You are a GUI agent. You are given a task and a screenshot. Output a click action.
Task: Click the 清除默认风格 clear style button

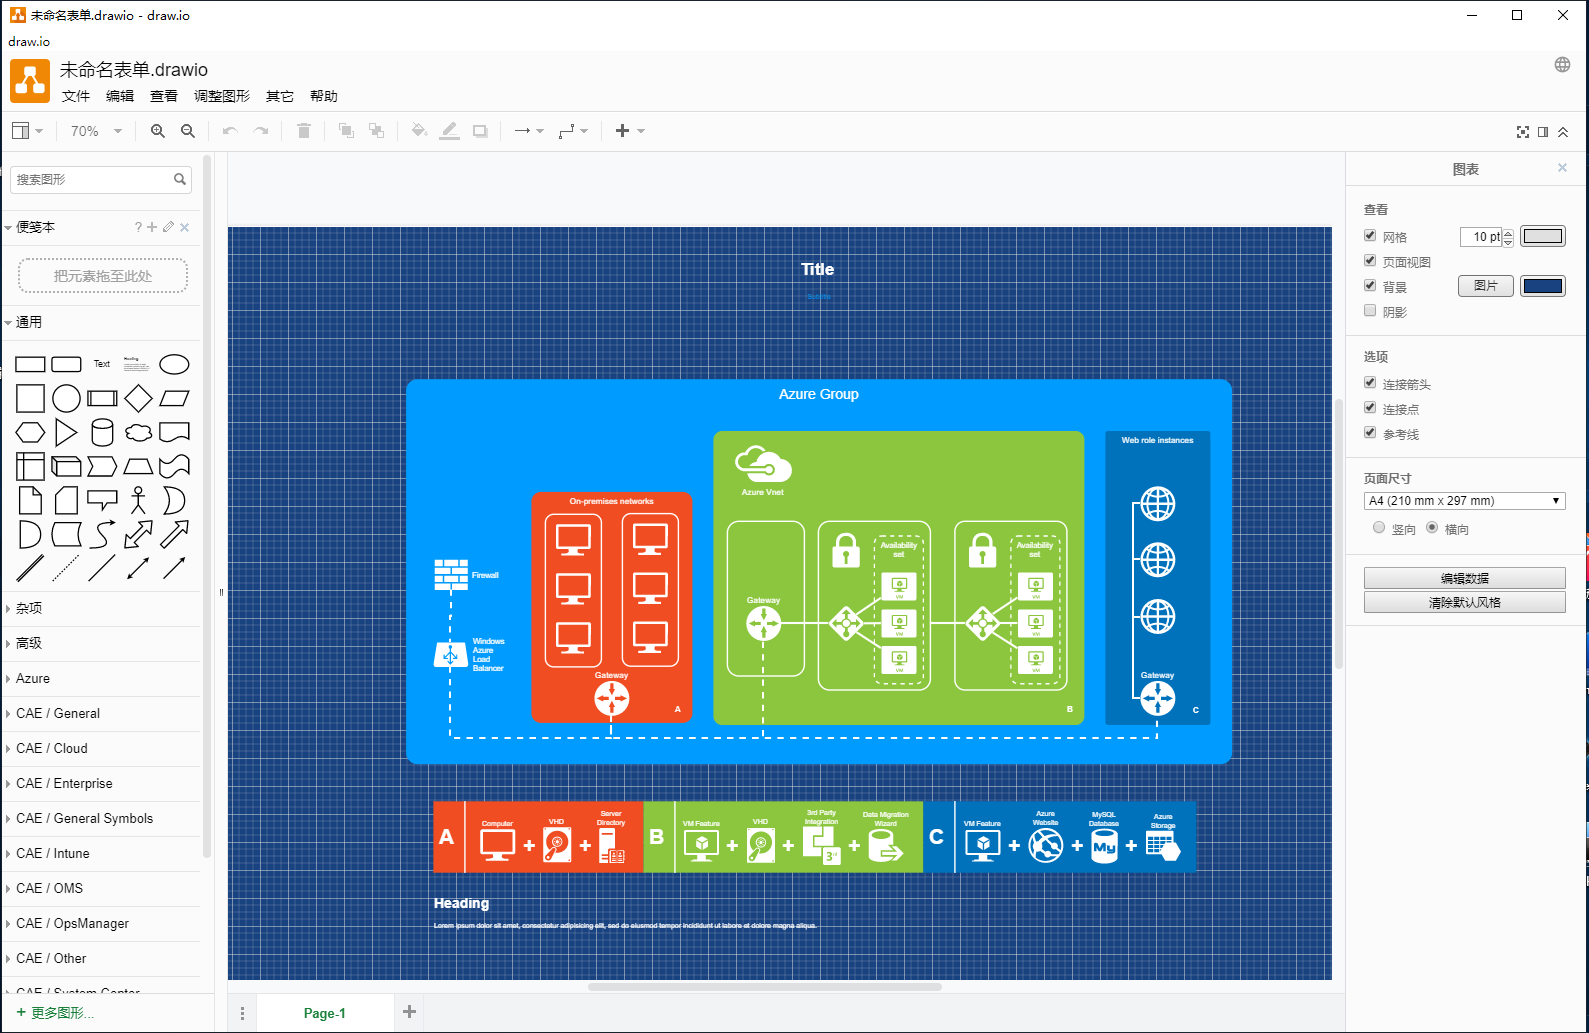tap(1465, 602)
